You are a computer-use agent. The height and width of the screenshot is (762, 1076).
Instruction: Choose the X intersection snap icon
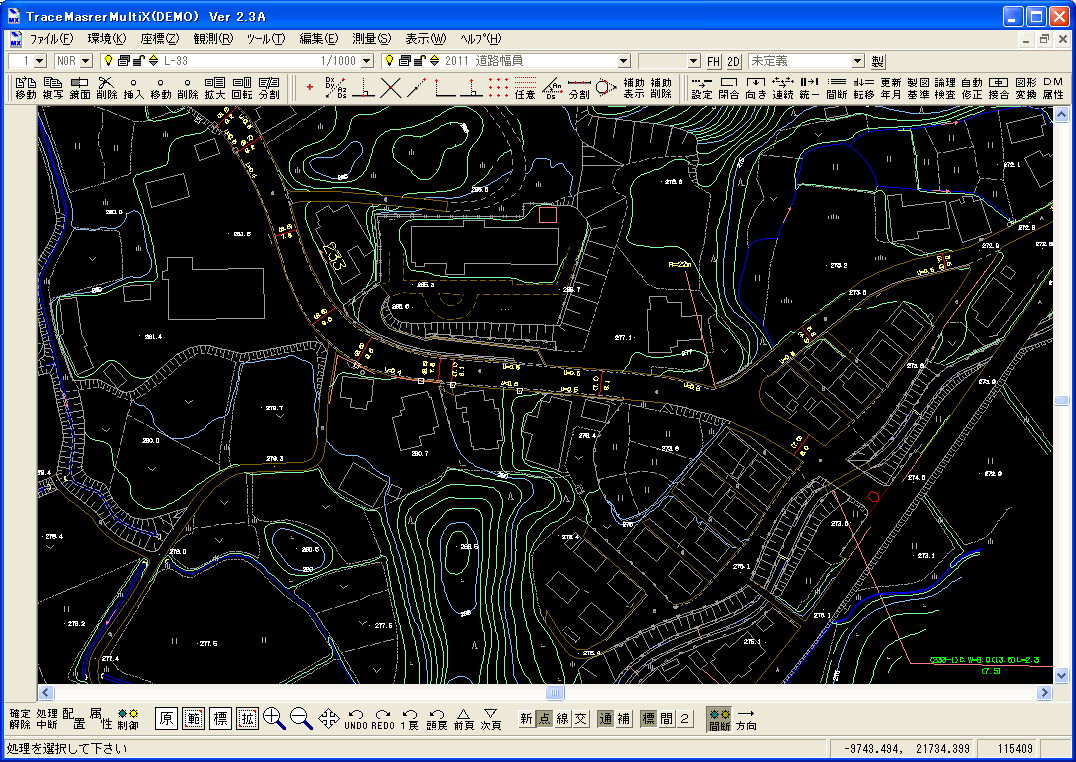click(390, 88)
